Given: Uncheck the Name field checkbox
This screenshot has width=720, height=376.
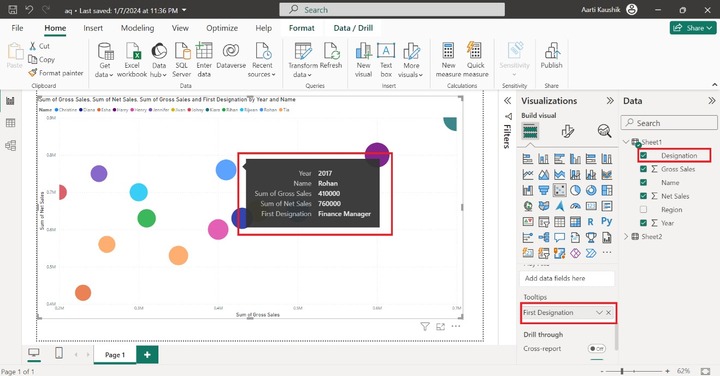Looking at the screenshot, I should [643, 183].
